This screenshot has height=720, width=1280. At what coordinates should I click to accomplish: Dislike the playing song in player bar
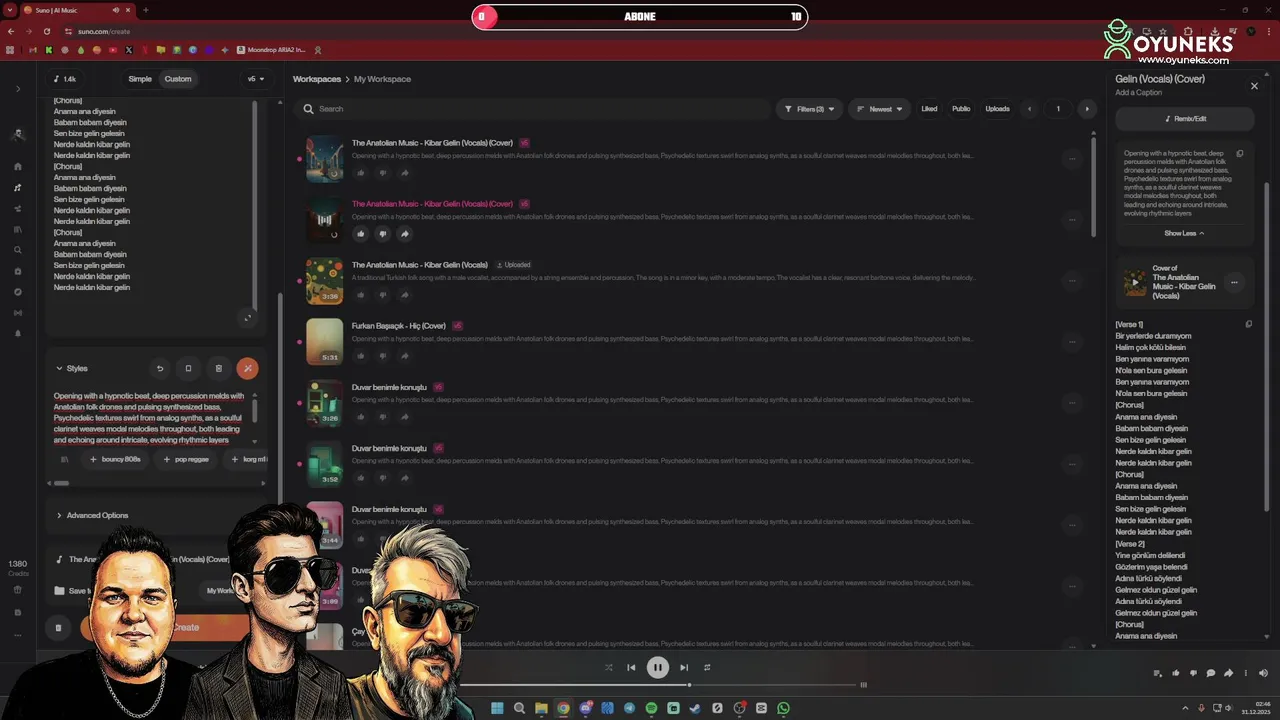coord(1193,673)
